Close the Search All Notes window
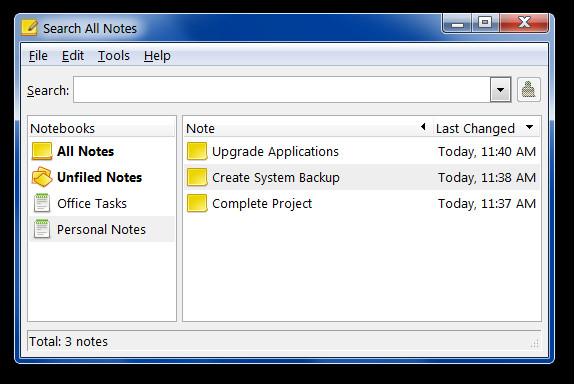574x384 pixels. (x=524, y=23)
